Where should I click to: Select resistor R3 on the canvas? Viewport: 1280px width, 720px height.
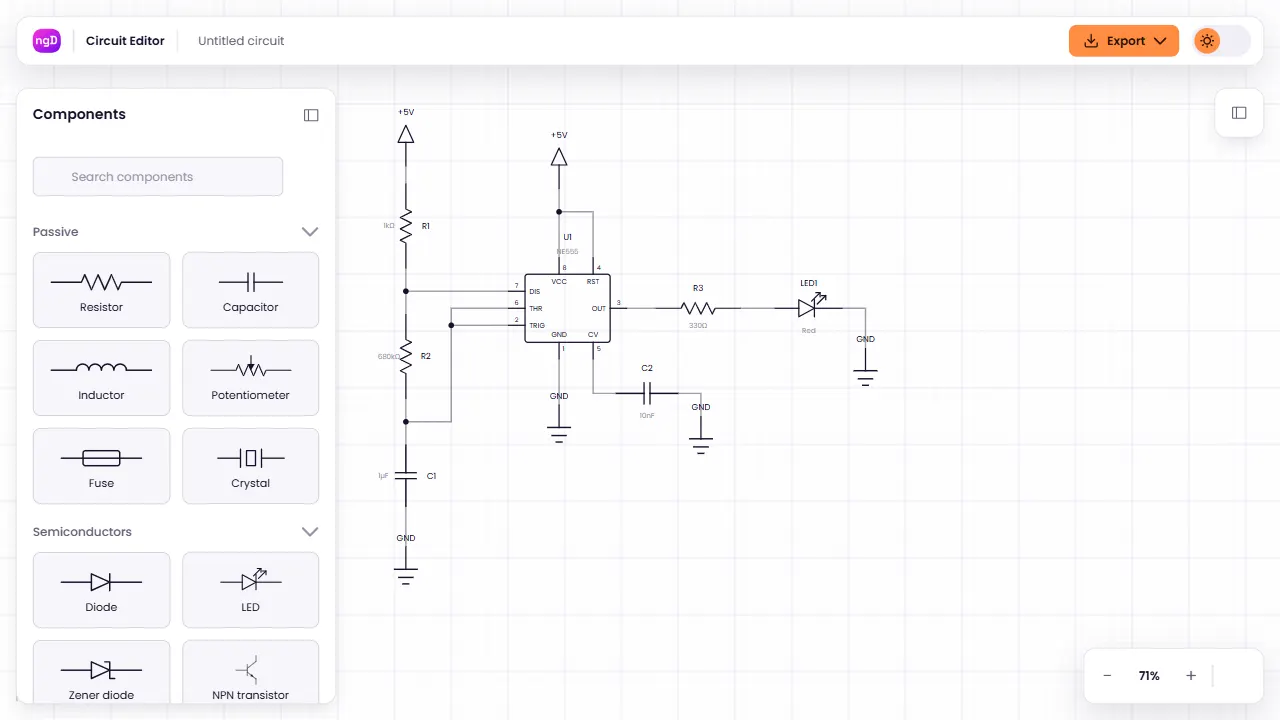click(x=698, y=308)
